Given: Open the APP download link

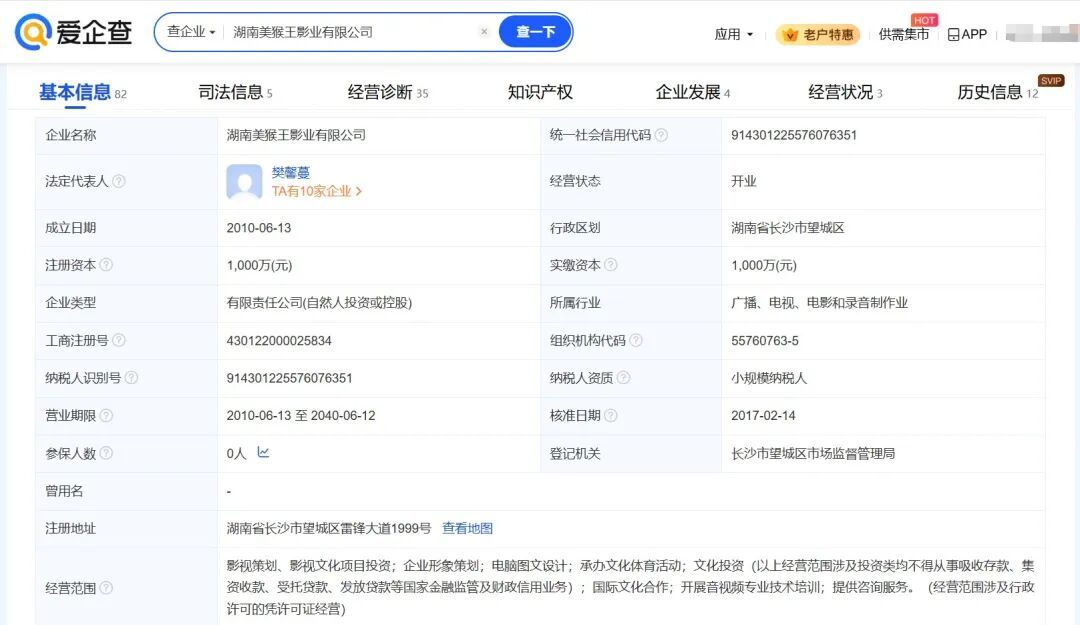Looking at the screenshot, I should click(x=967, y=34).
